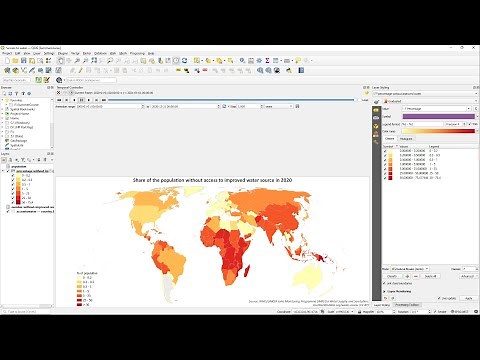Open the Layers panel layer styling icon
The image size is (480, 360).
tap(4, 160)
